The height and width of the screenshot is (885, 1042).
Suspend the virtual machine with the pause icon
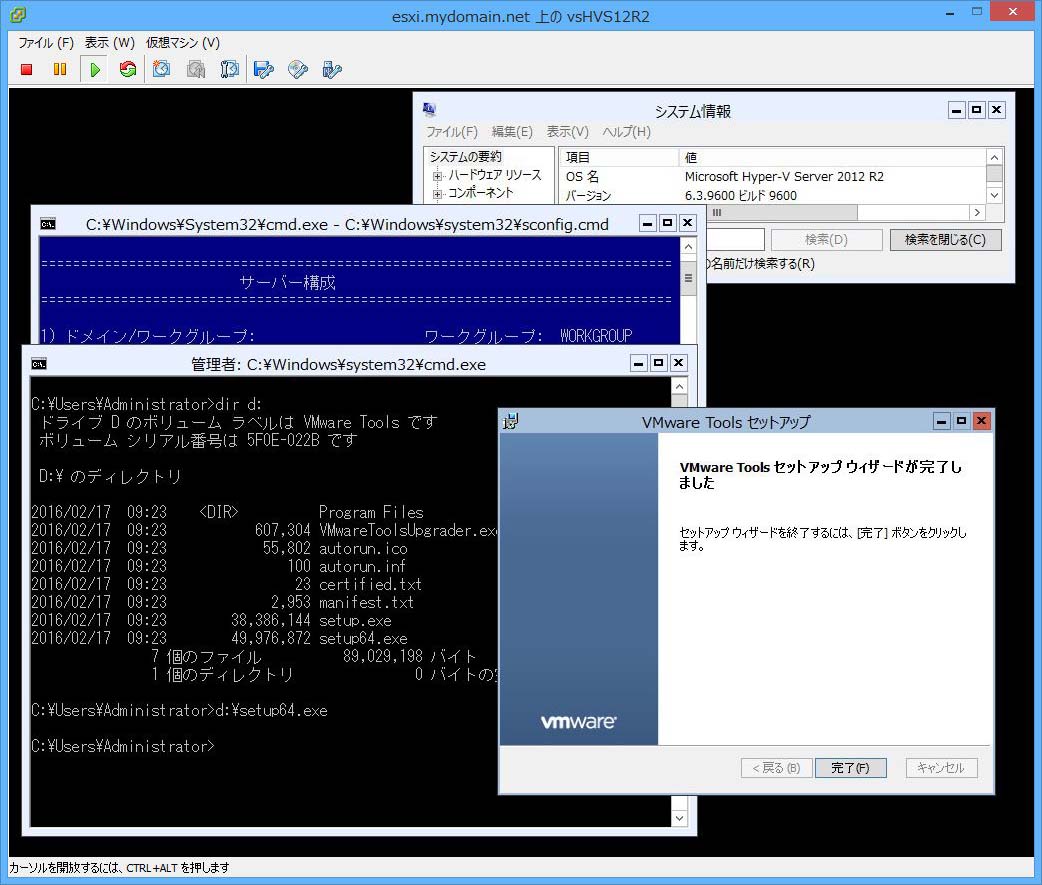pyautogui.click(x=60, y=69)
